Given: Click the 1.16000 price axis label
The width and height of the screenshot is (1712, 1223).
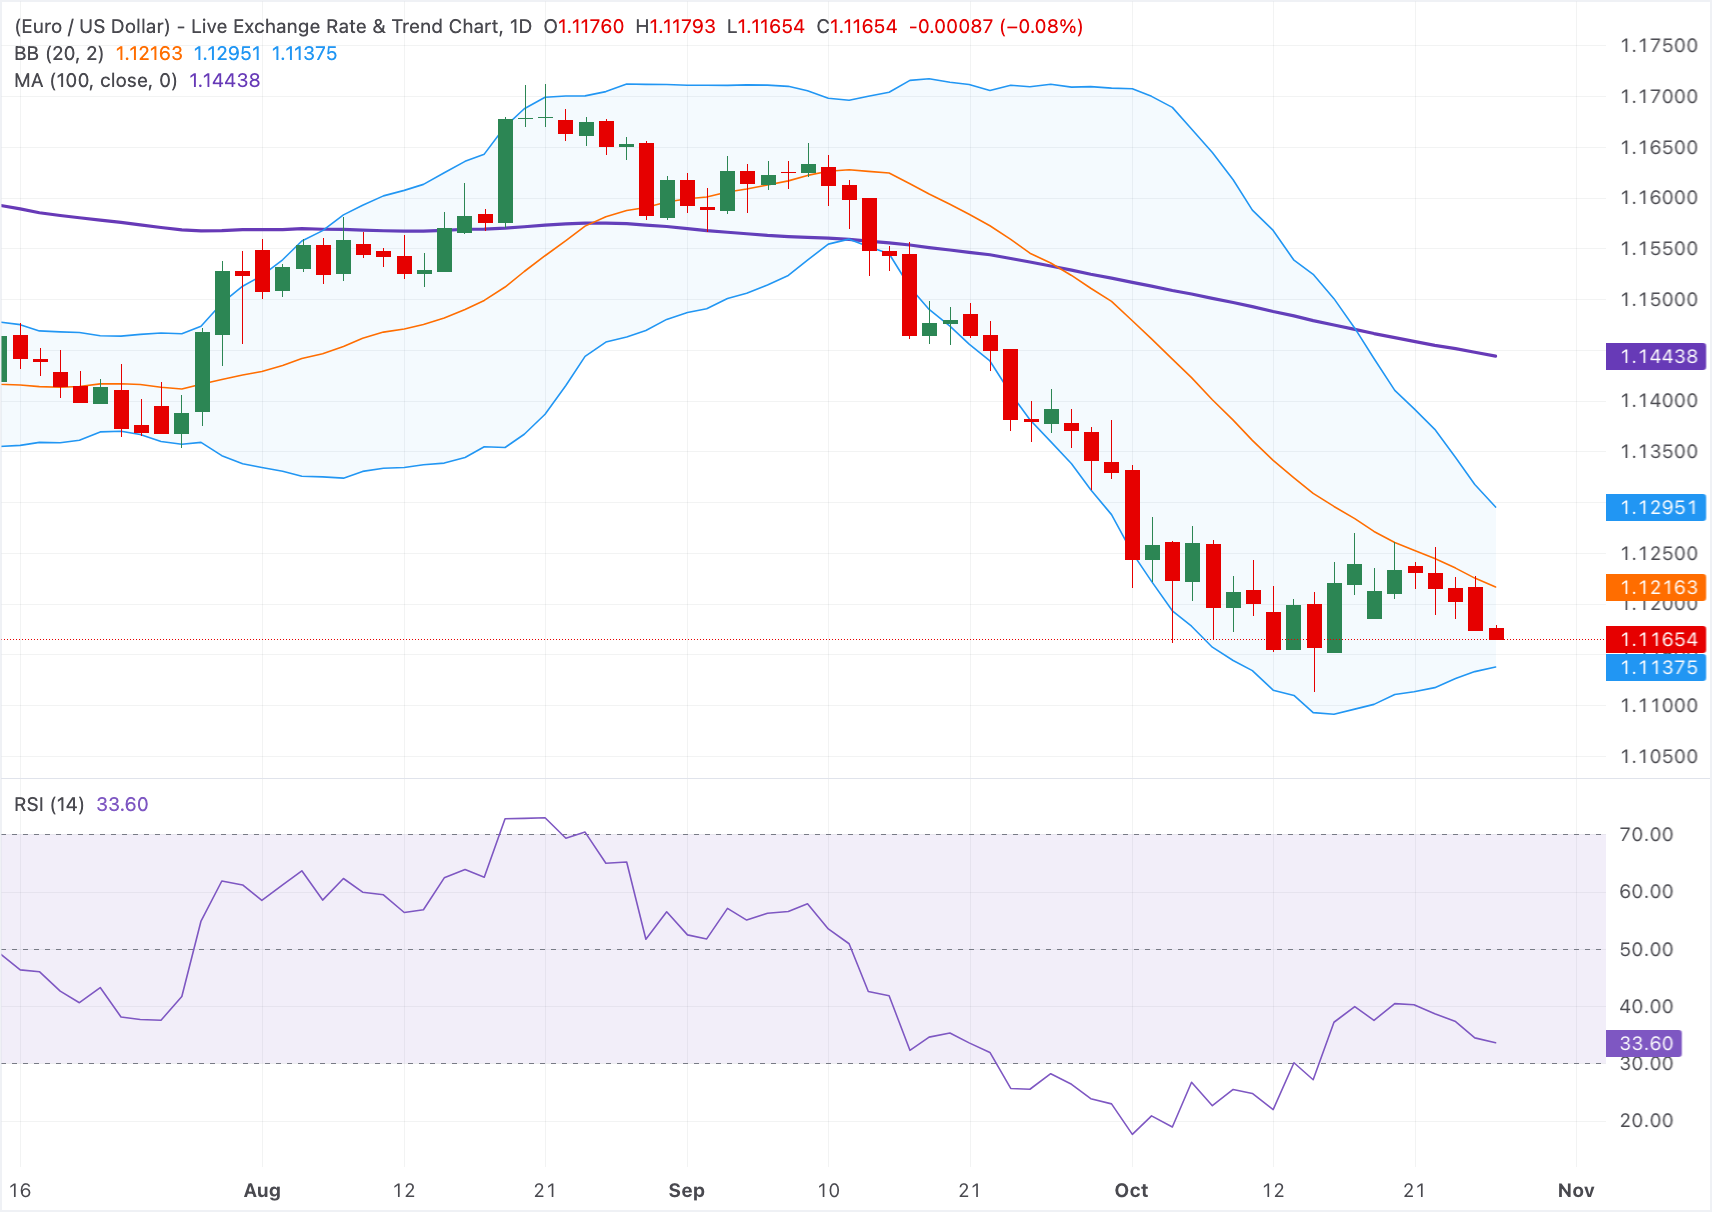Looking at the screenshot, I should (x=1659, y=198).
